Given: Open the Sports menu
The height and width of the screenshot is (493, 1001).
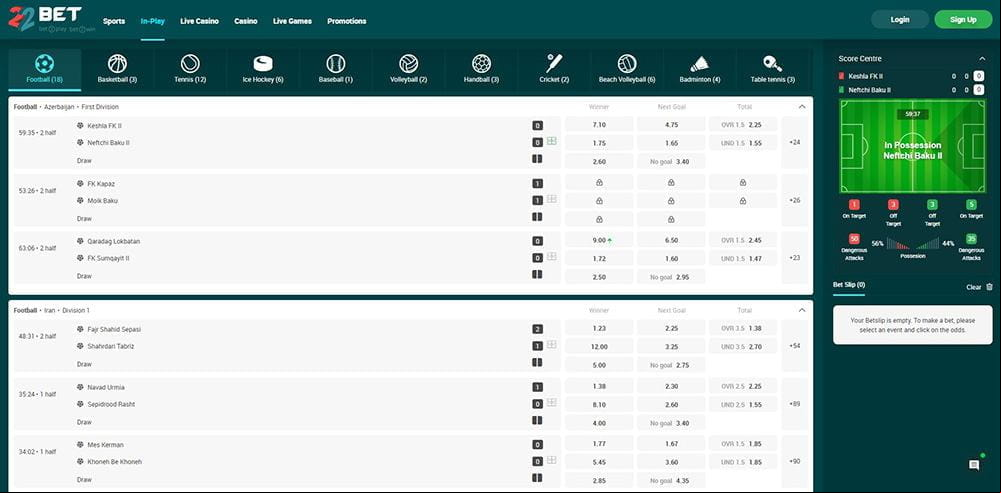Looking at the screenshot, I should pos(114,21).
